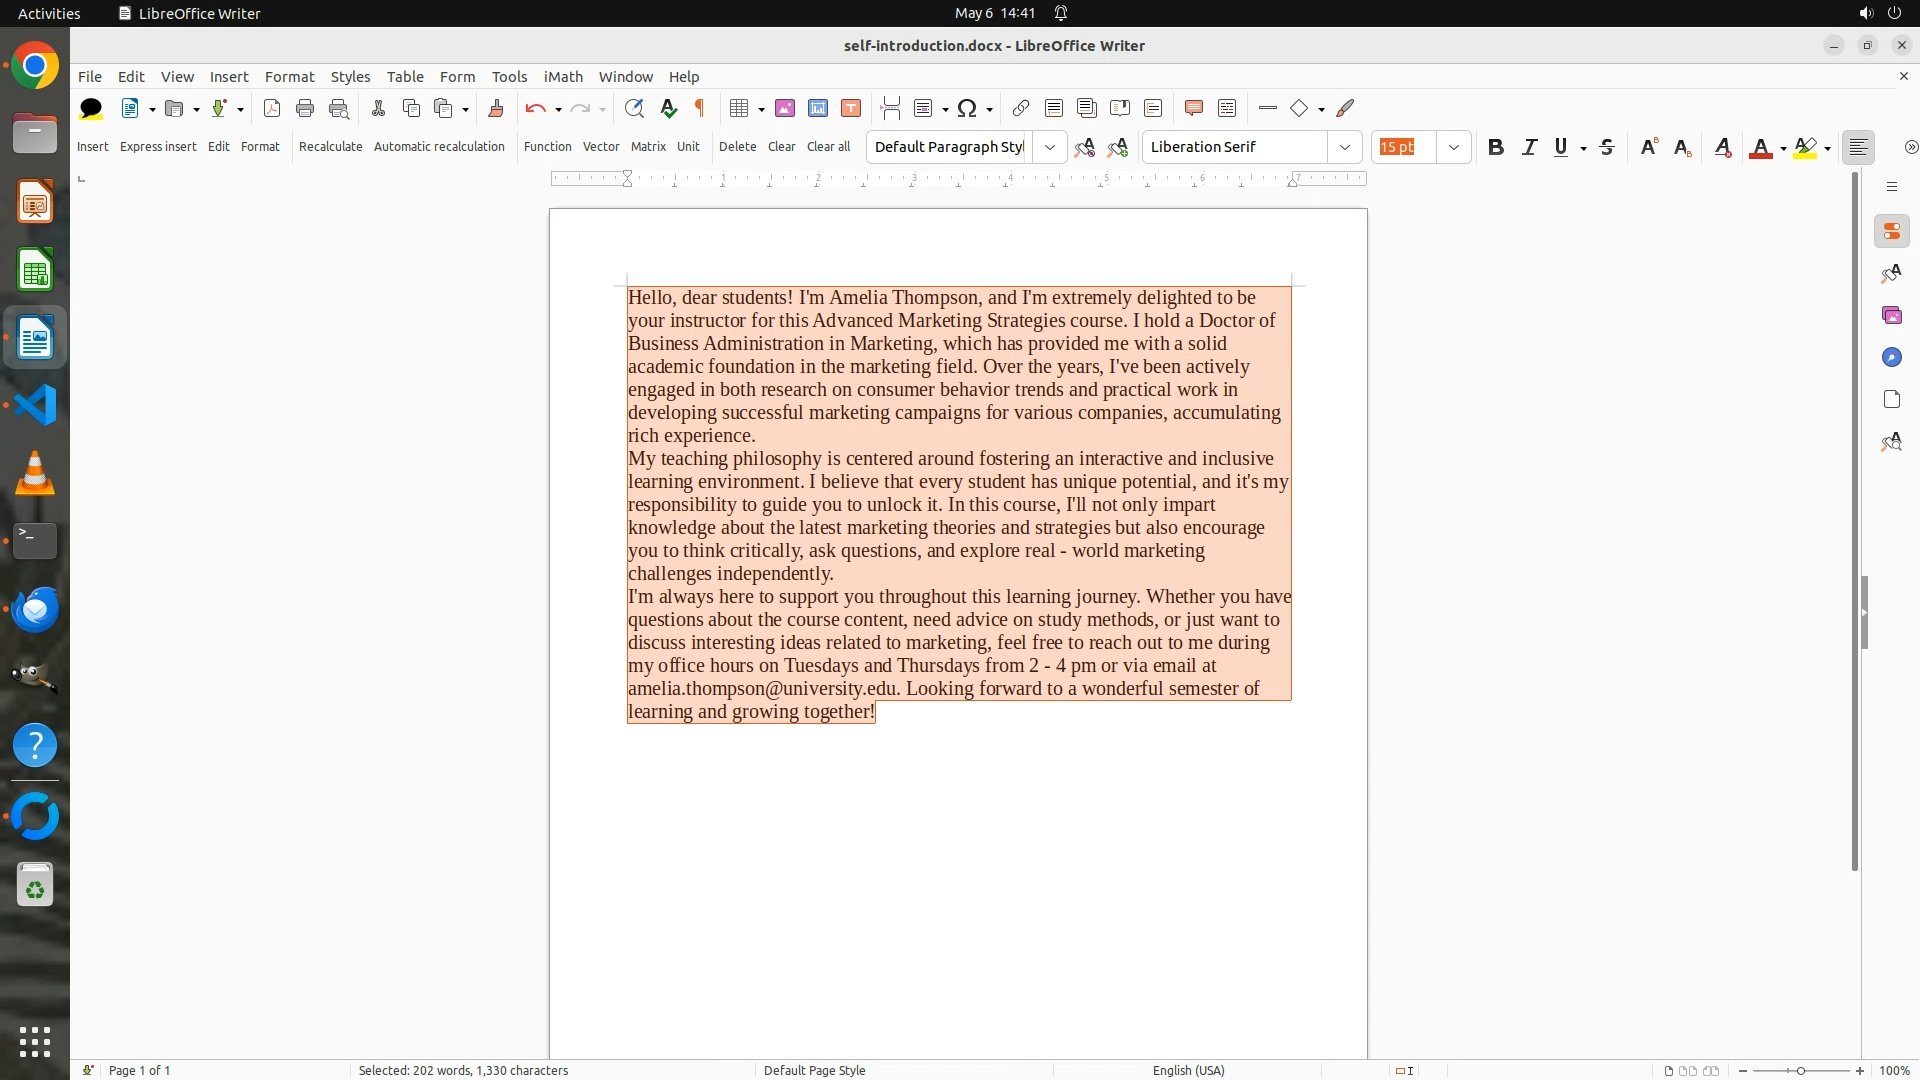
Task: Expand the font name dropdown
Action: point(1345,147)
